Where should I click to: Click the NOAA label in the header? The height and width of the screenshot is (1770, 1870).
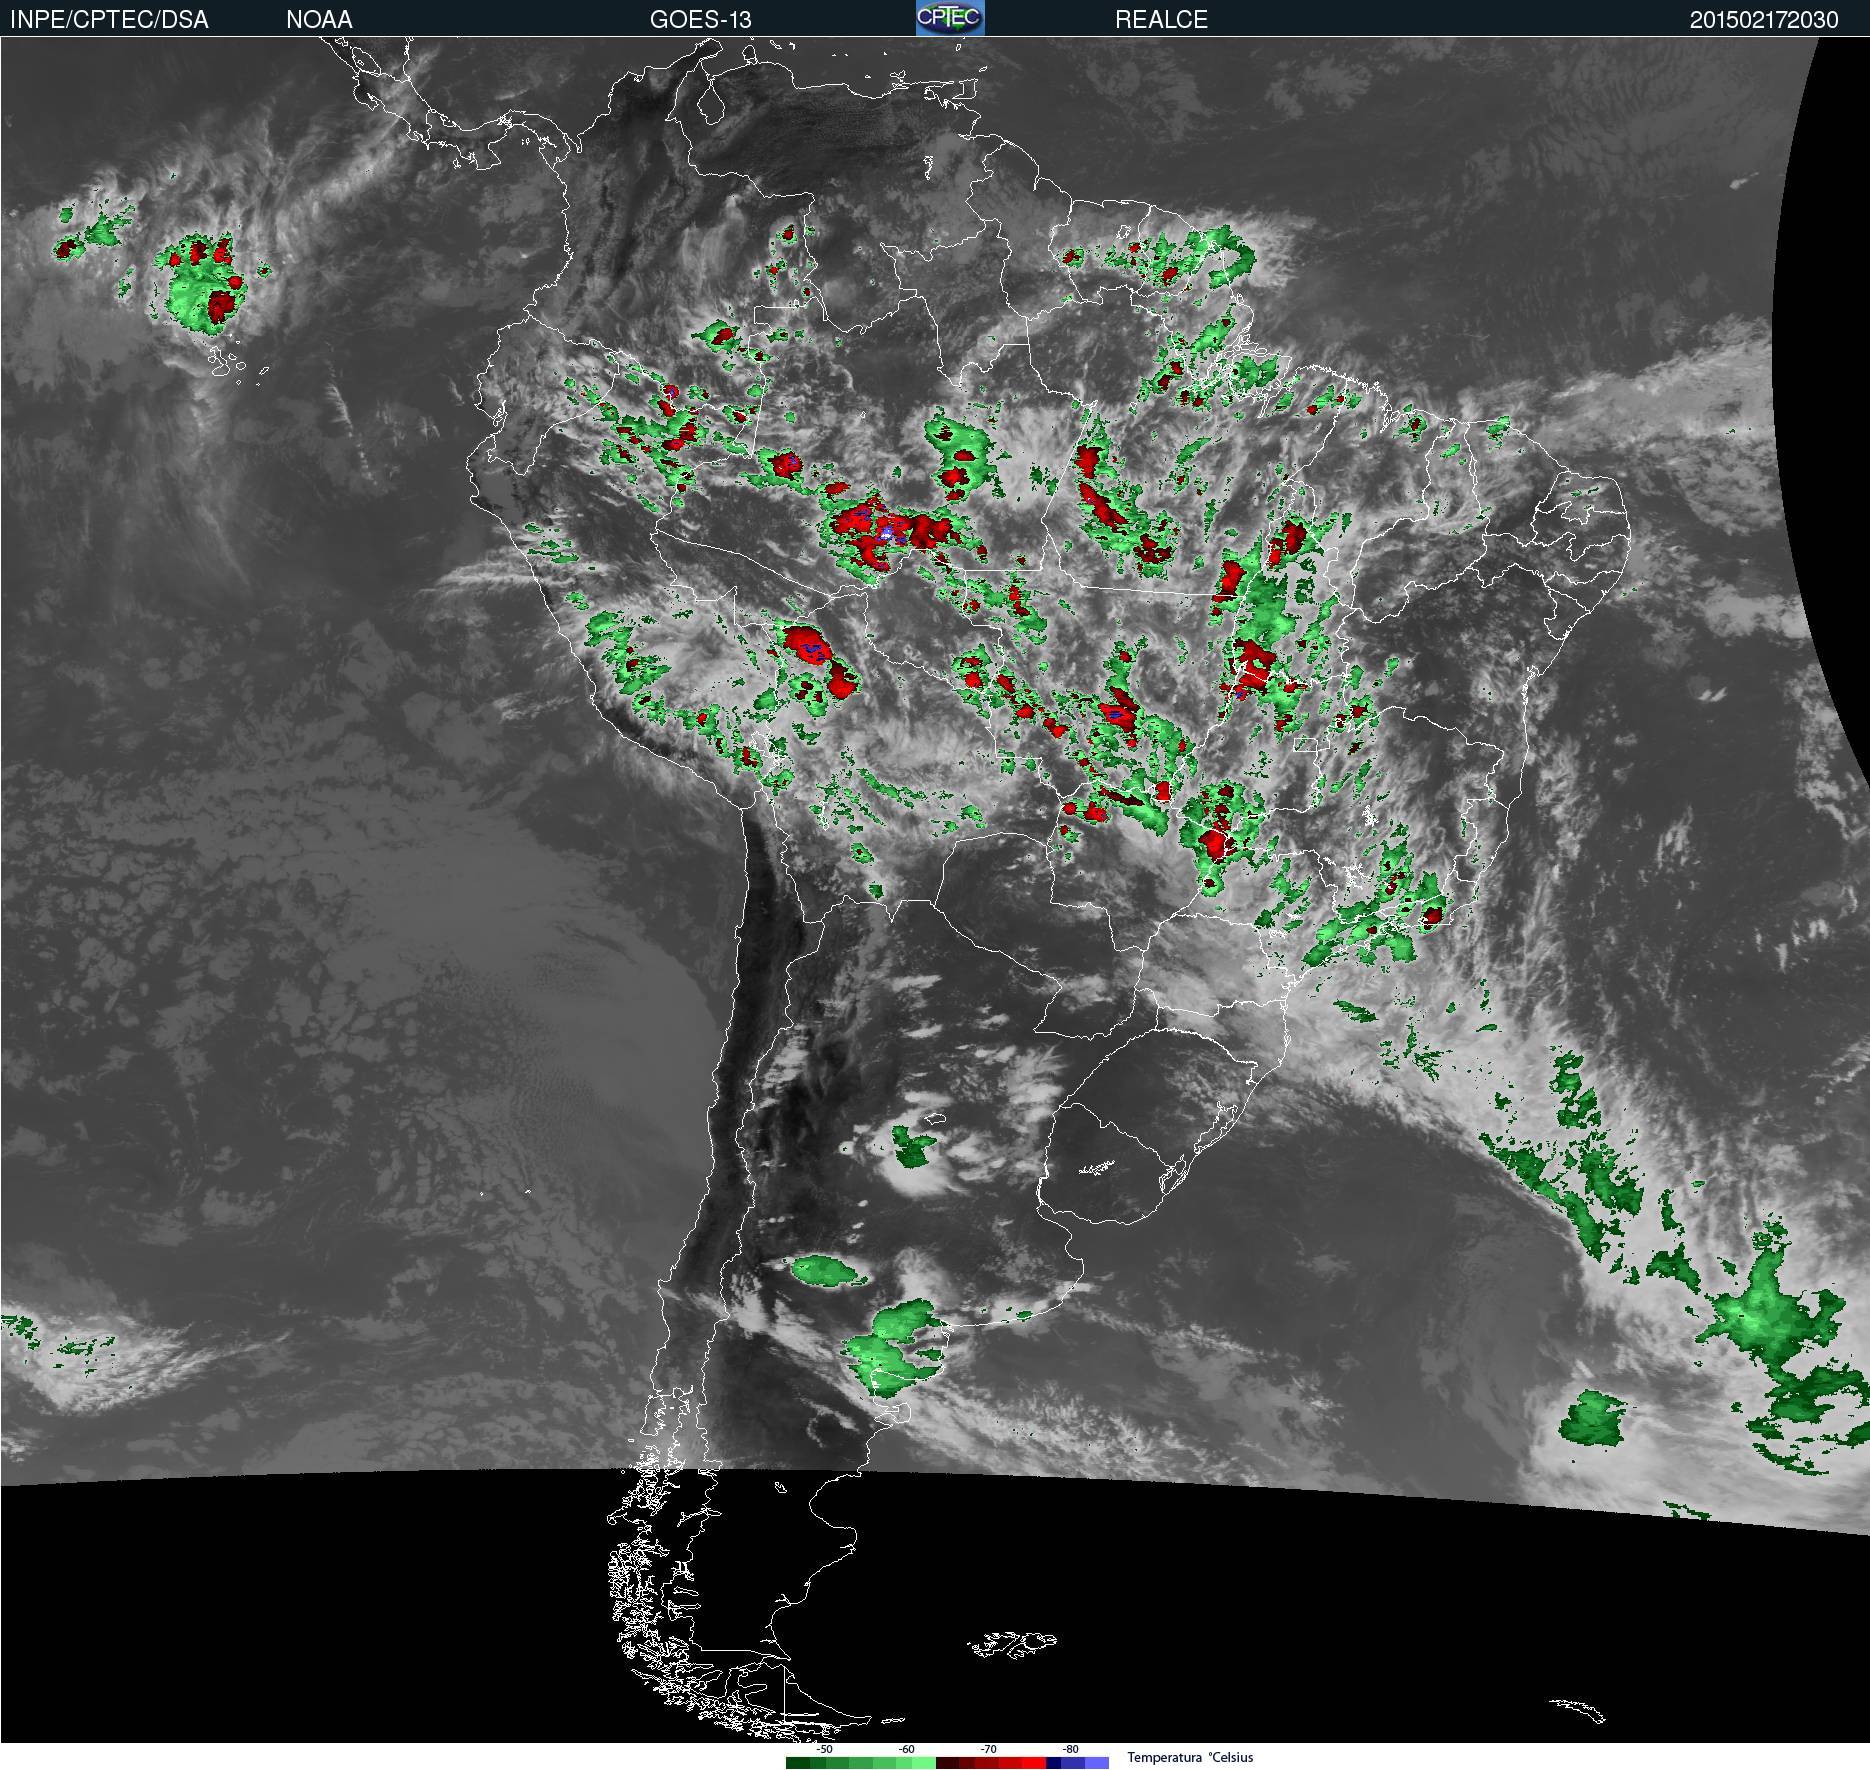coord(319,20)
